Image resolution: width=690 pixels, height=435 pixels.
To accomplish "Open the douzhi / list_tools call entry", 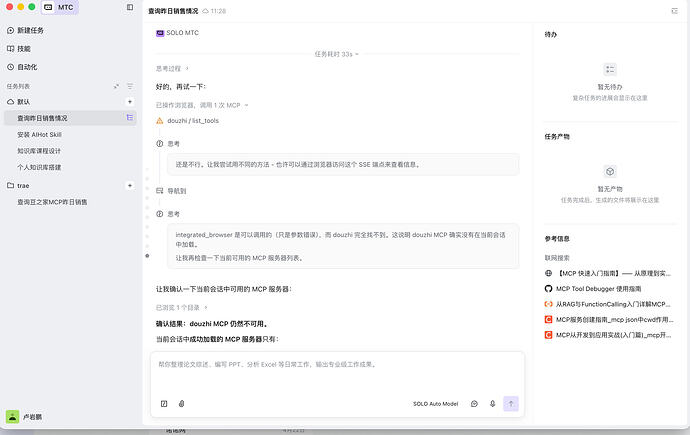I will (x=193, y=121).
